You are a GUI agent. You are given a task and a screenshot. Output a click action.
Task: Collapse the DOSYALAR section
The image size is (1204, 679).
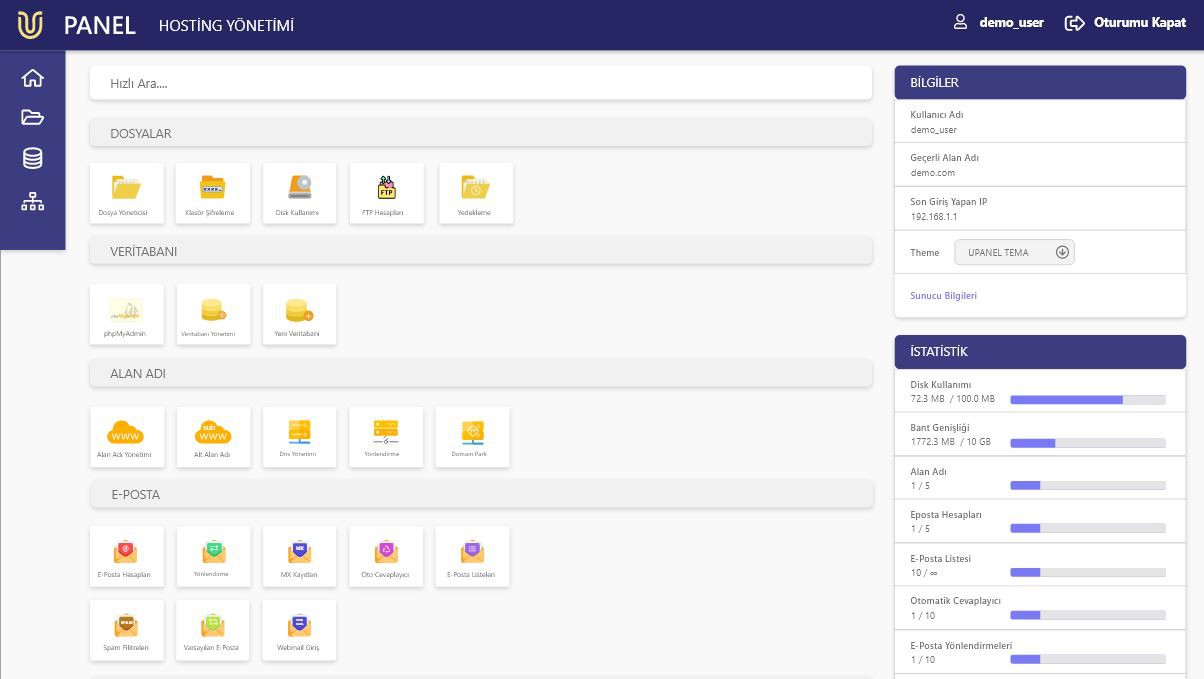pos(481,133)
